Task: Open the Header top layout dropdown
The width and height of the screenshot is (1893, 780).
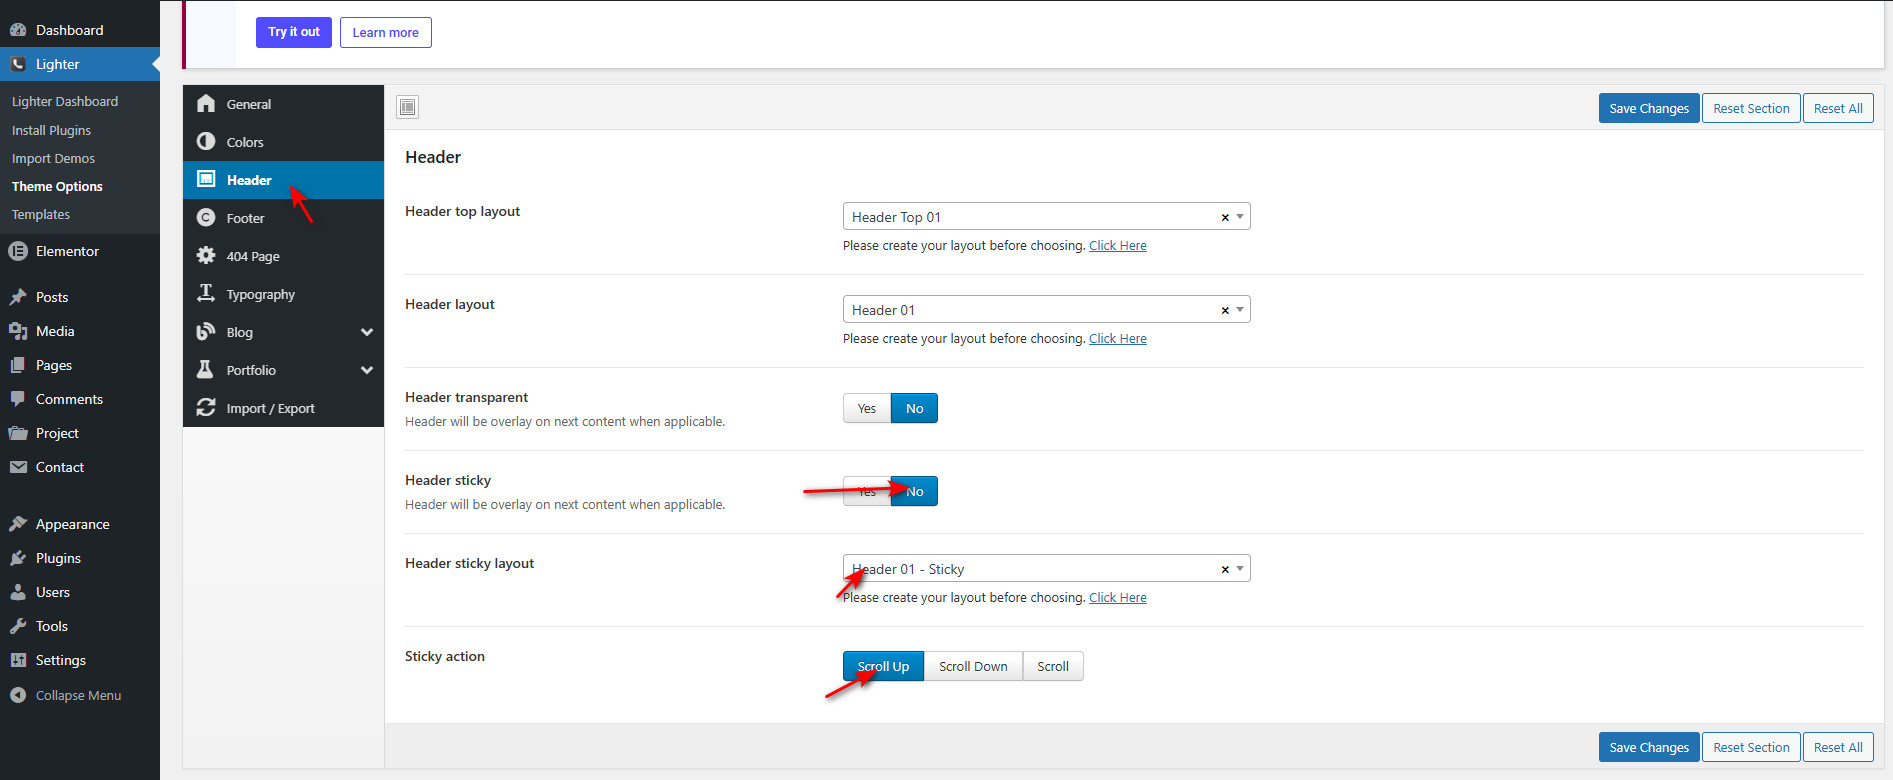Action: [1030, 217]
